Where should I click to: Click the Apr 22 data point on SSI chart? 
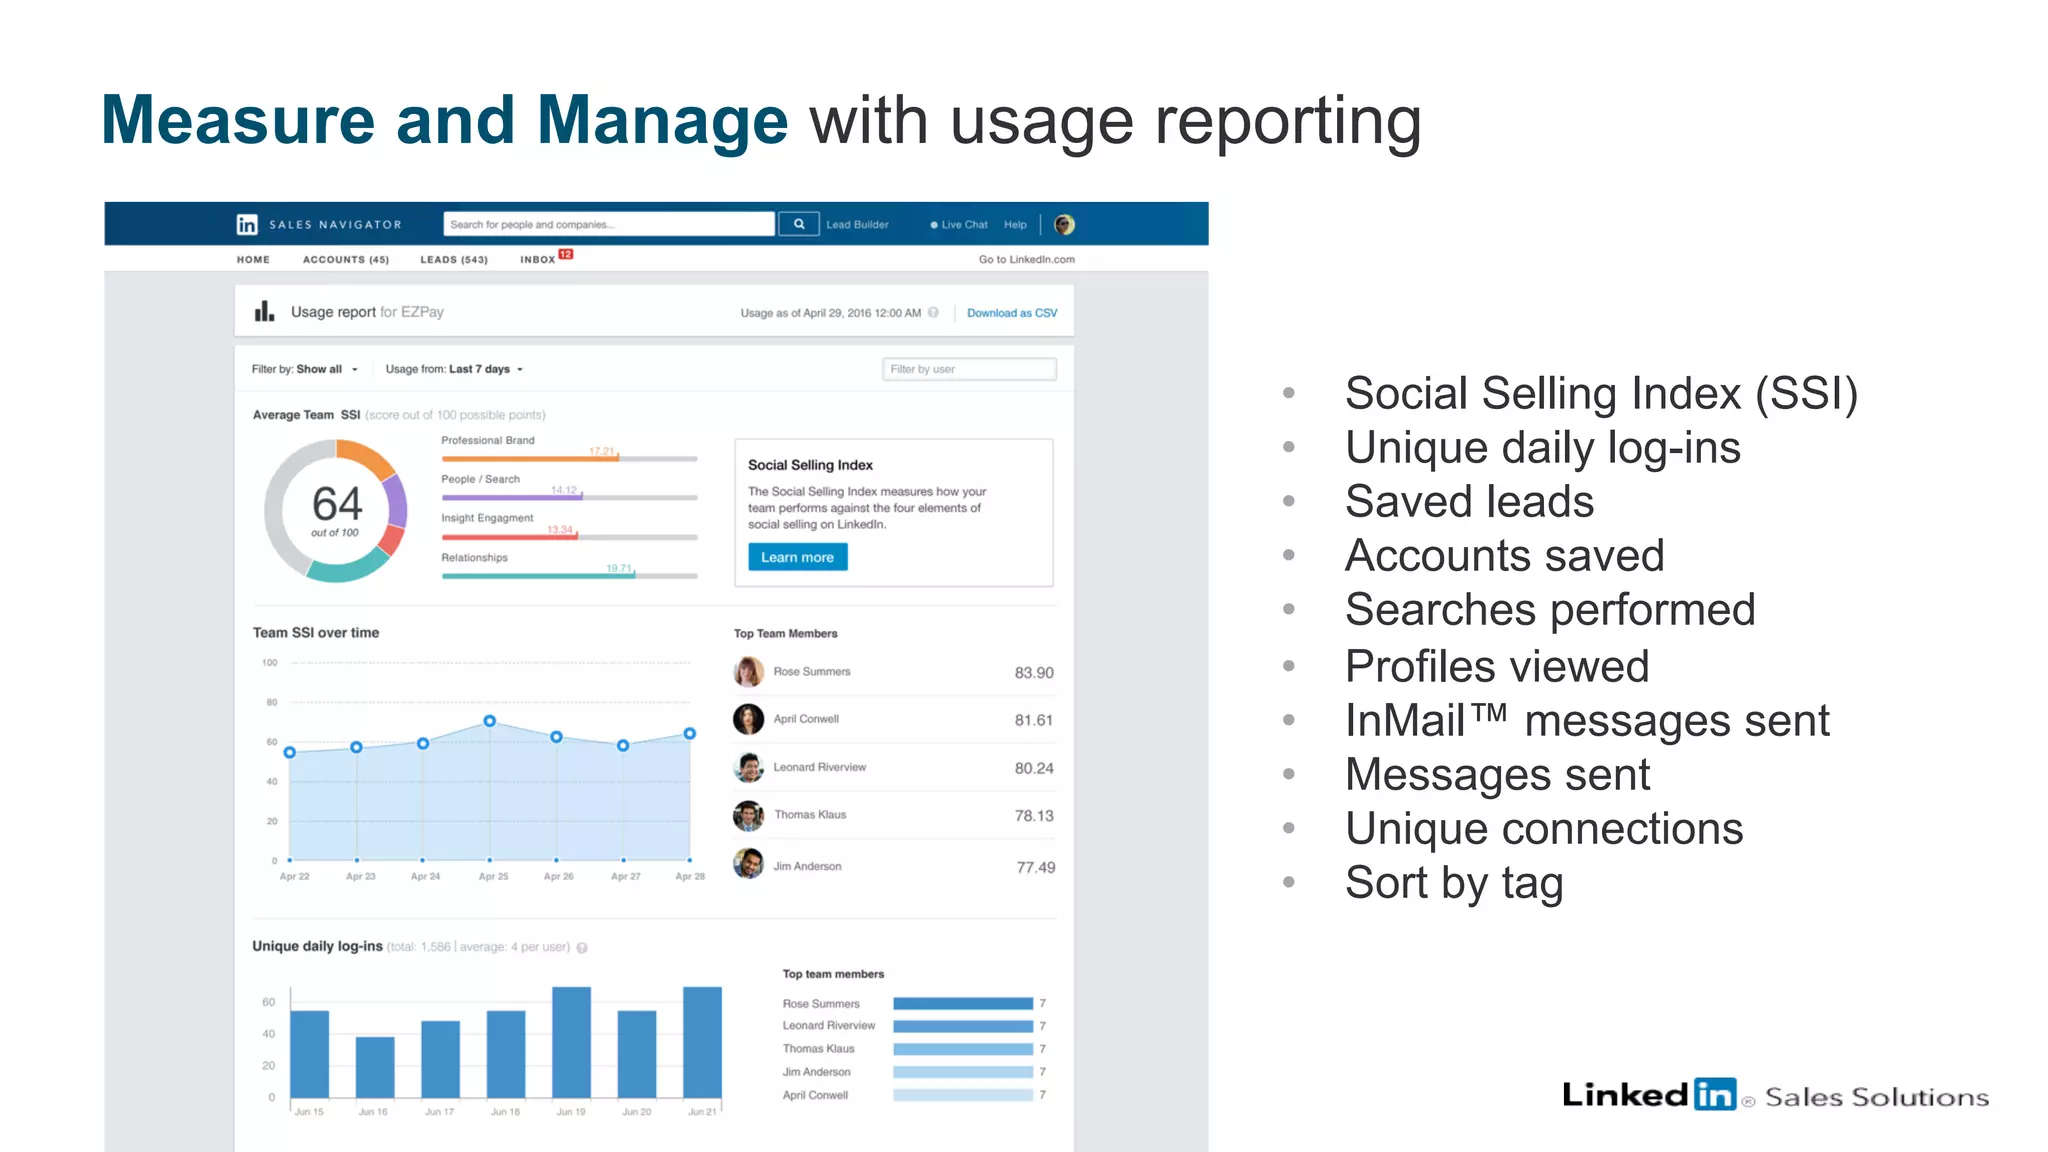pos(290,752)
